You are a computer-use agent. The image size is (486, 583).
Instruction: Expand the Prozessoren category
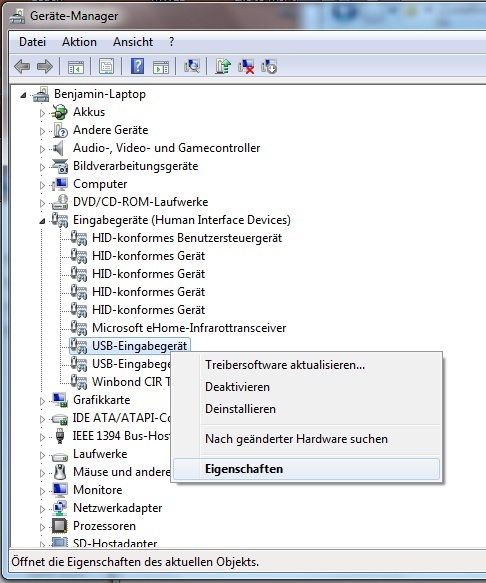tap(42, 526)
